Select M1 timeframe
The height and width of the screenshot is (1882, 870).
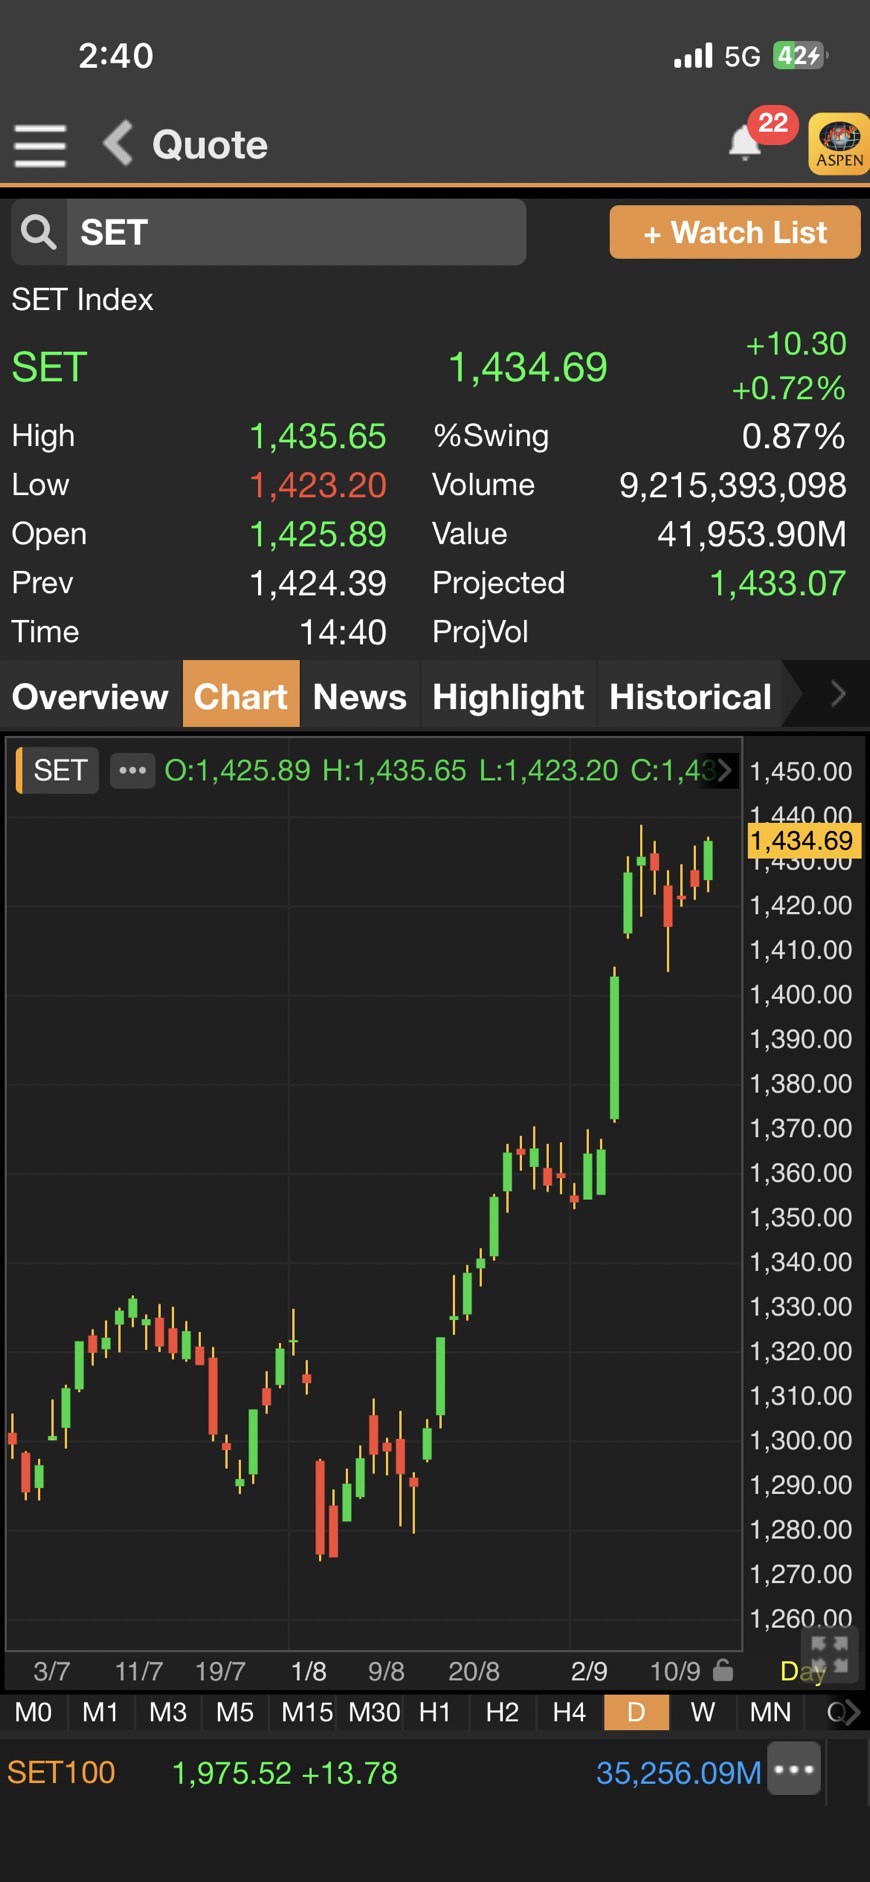coord(100,1712)
